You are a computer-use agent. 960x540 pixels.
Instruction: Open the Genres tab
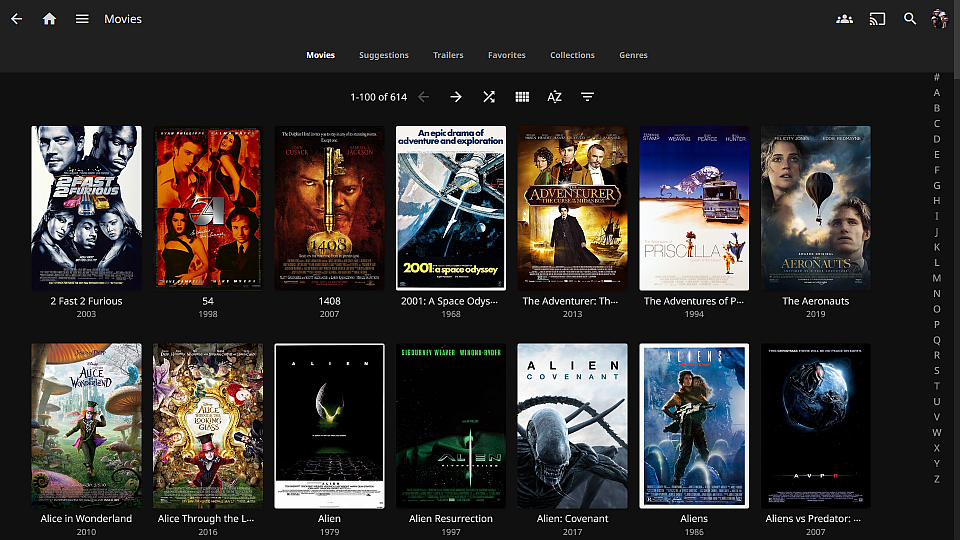[x=633, y=55]
